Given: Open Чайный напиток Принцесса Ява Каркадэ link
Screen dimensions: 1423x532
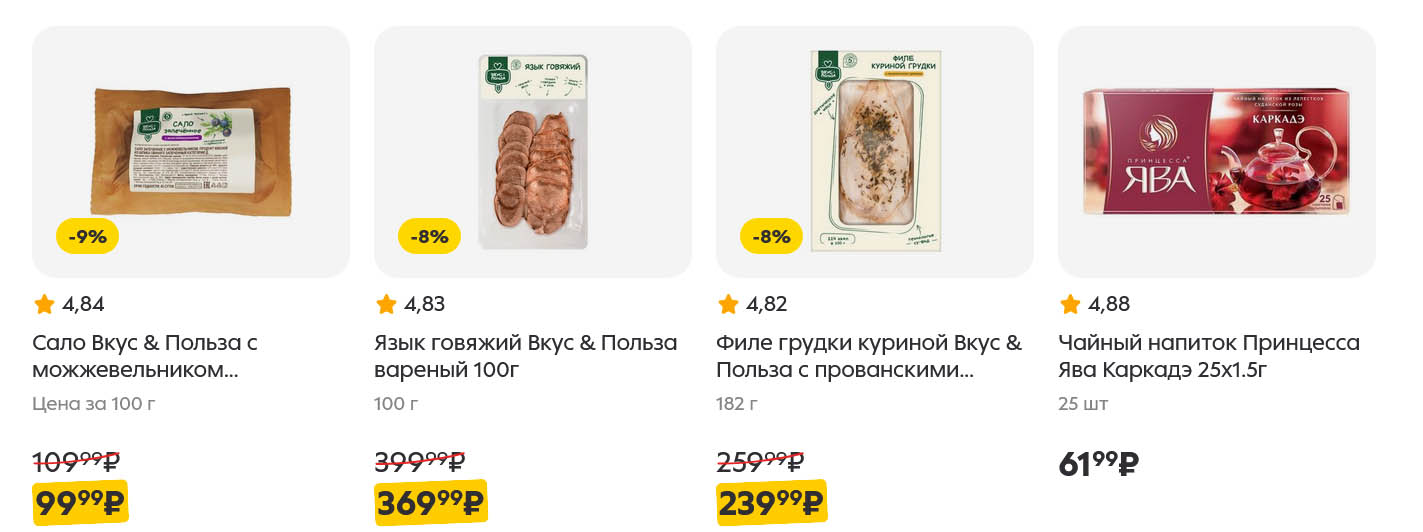Looking at the screenshot, I should [1208, 357].
